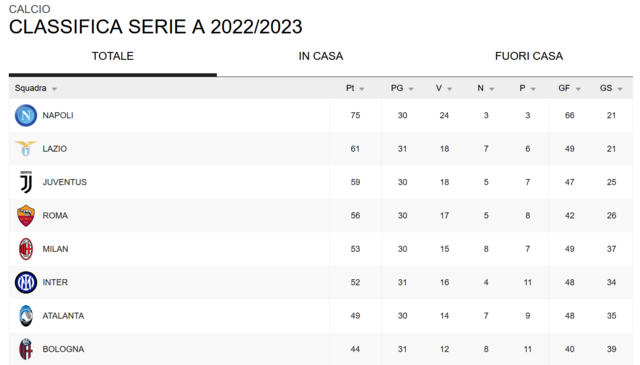Click the Lazio eagle logo
This screenshot has width=640, height=365.
pyautogui.click(x=26, y=149)
